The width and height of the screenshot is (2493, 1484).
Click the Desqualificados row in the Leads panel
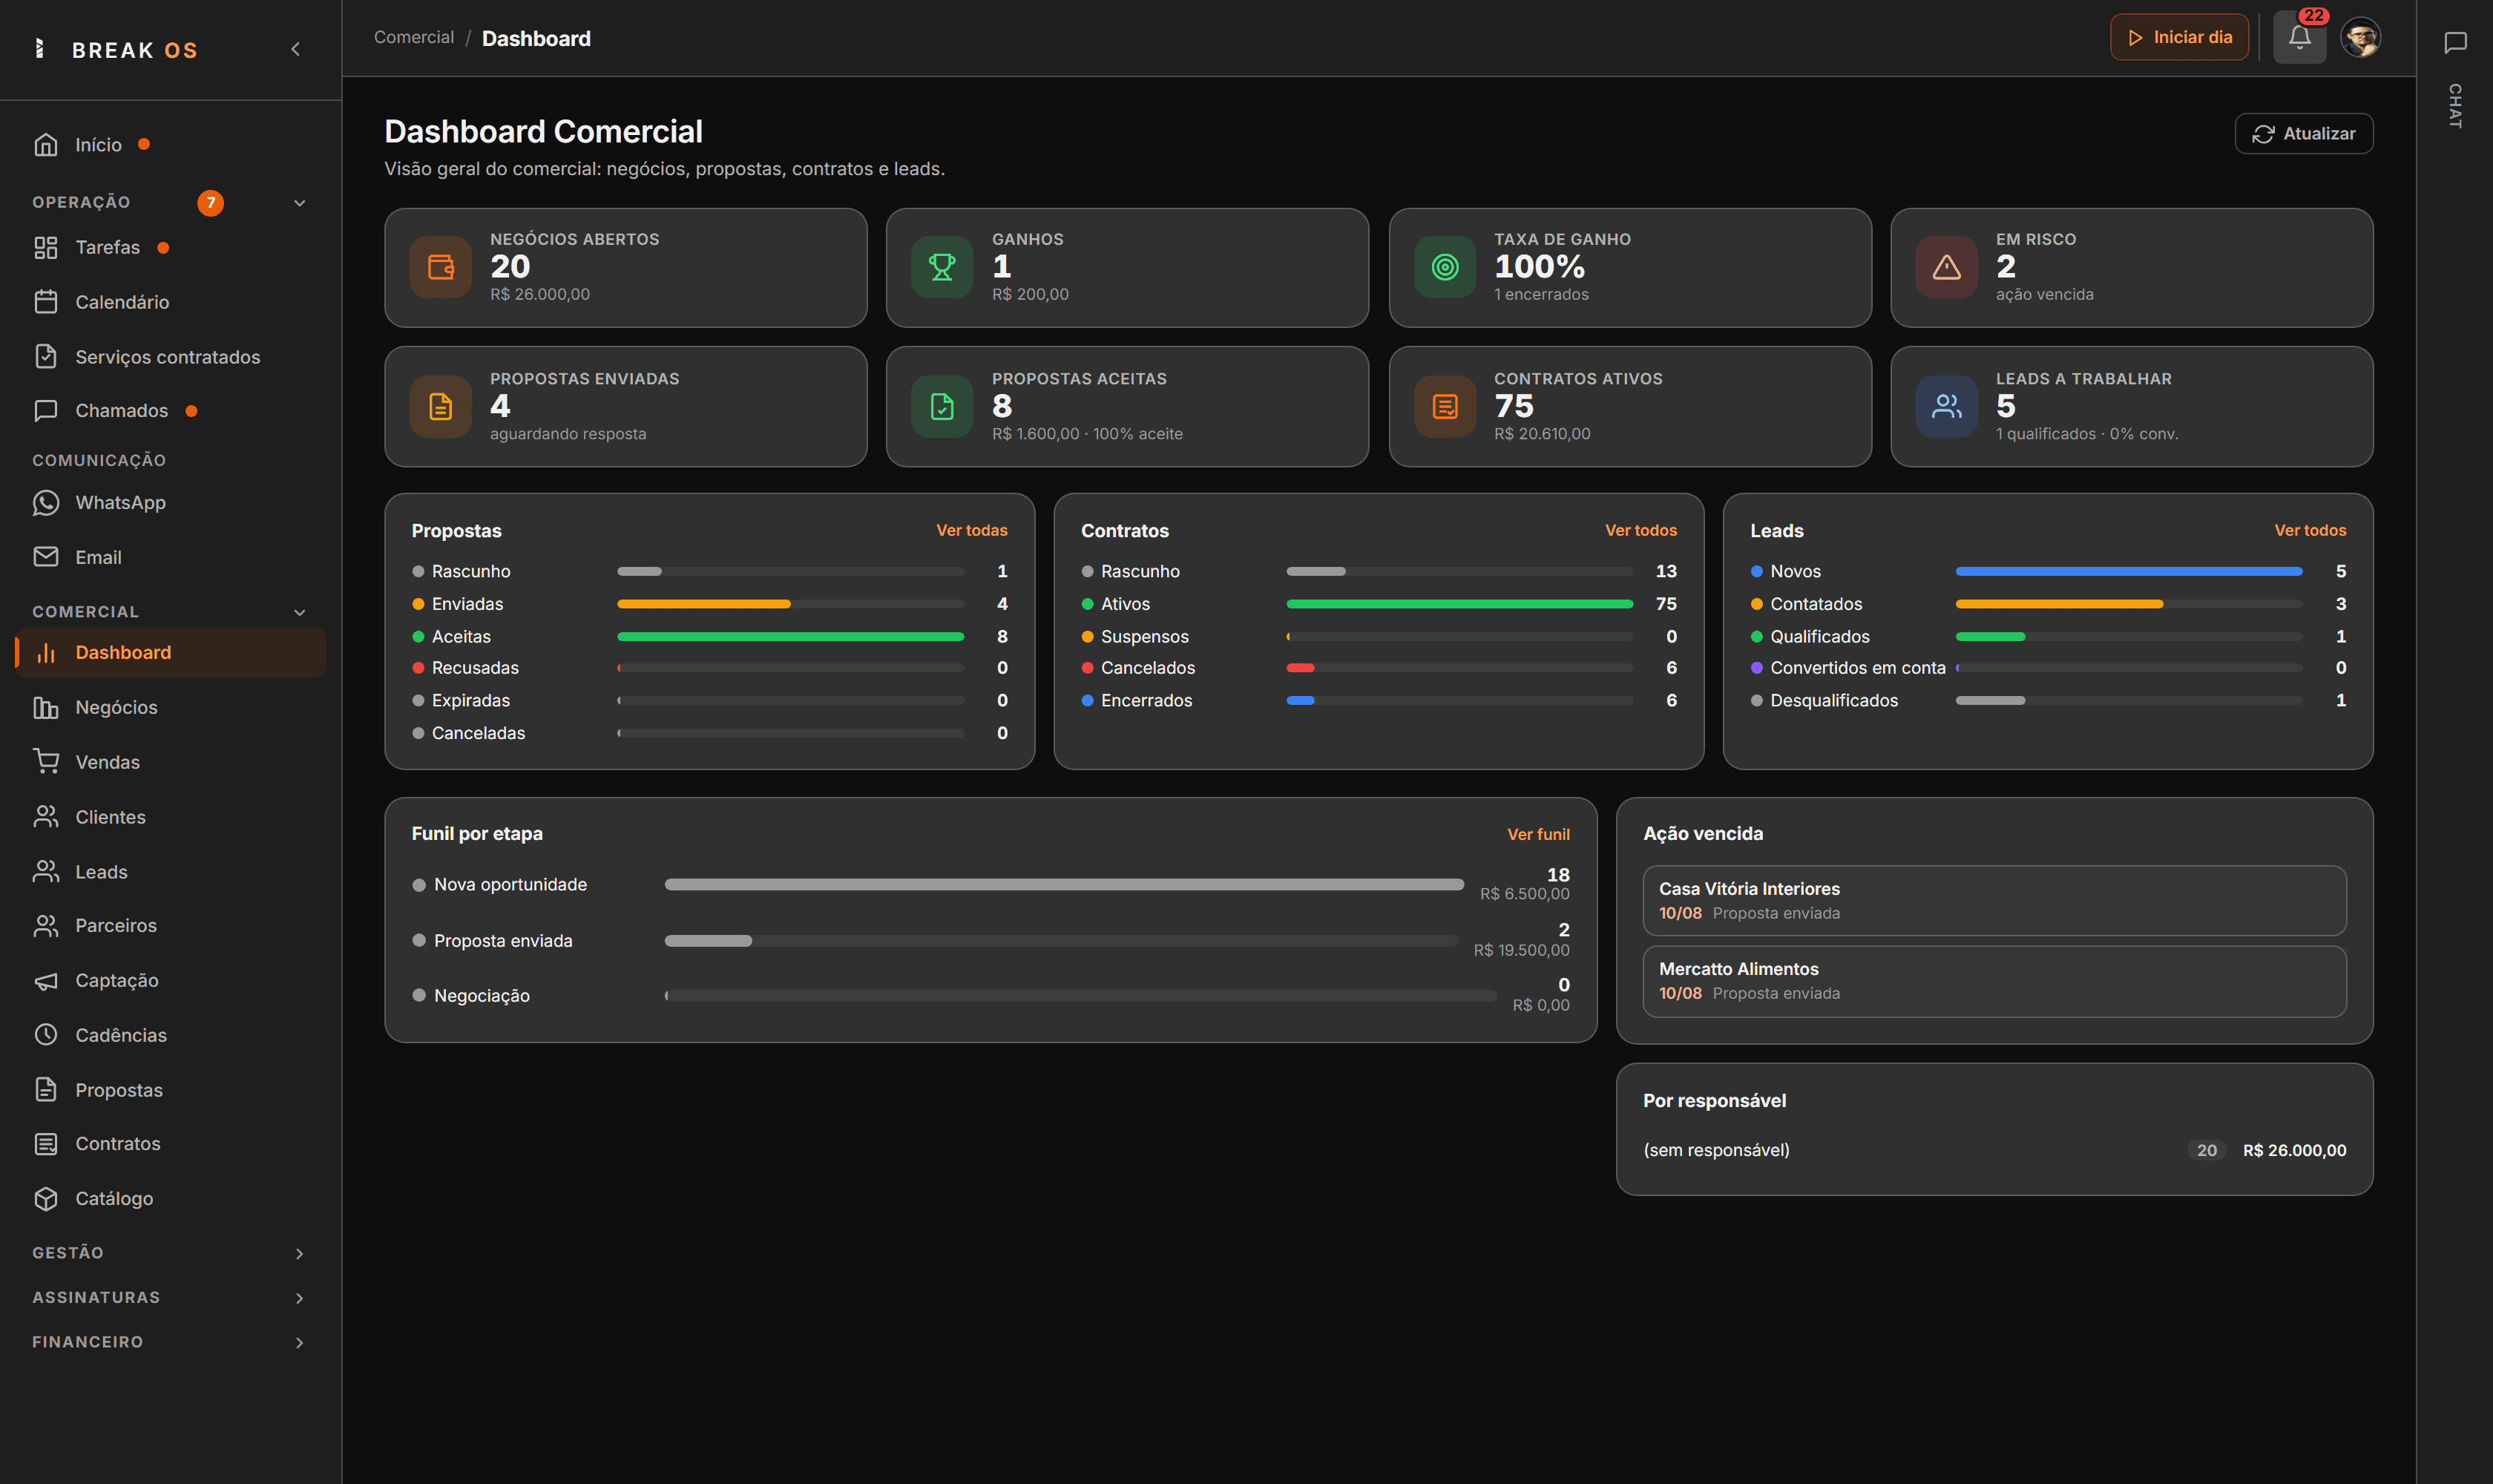[x=2048, y=701]
